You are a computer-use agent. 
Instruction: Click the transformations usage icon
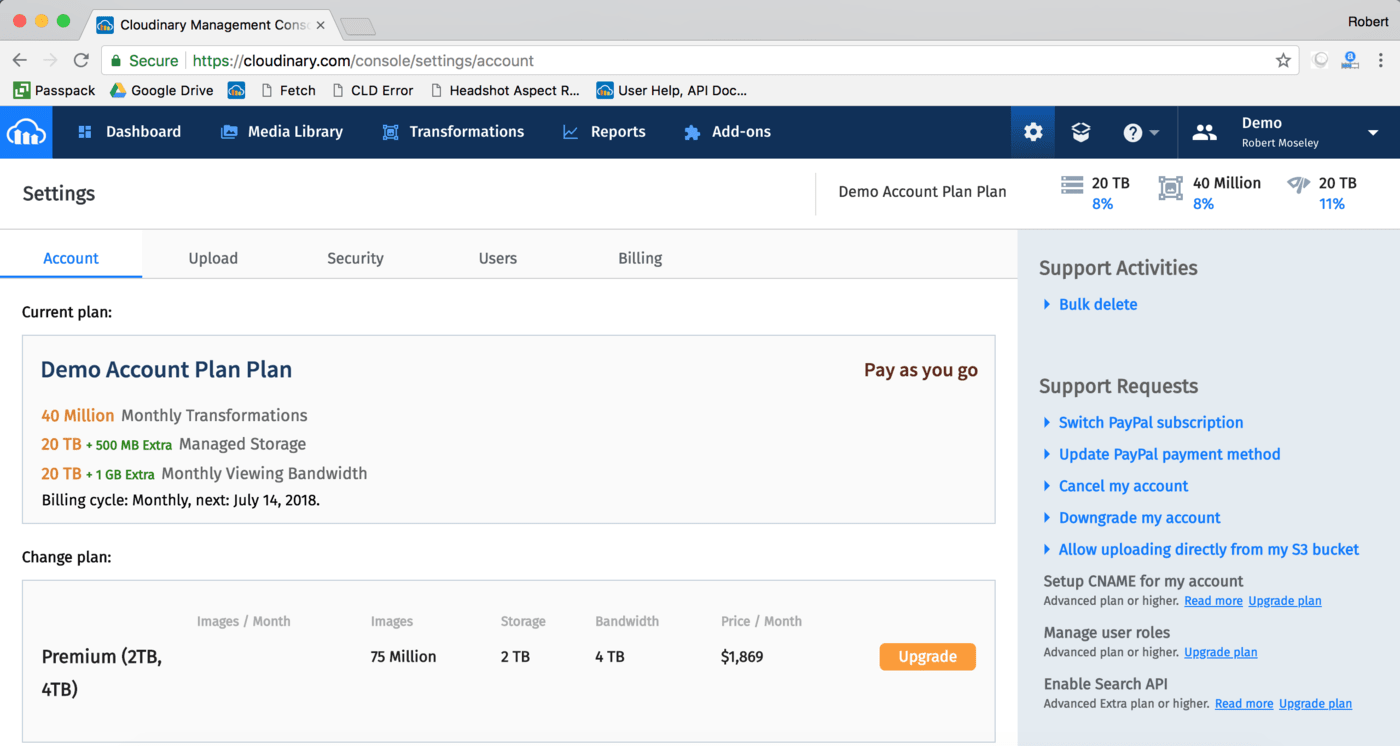point(1171,187)
